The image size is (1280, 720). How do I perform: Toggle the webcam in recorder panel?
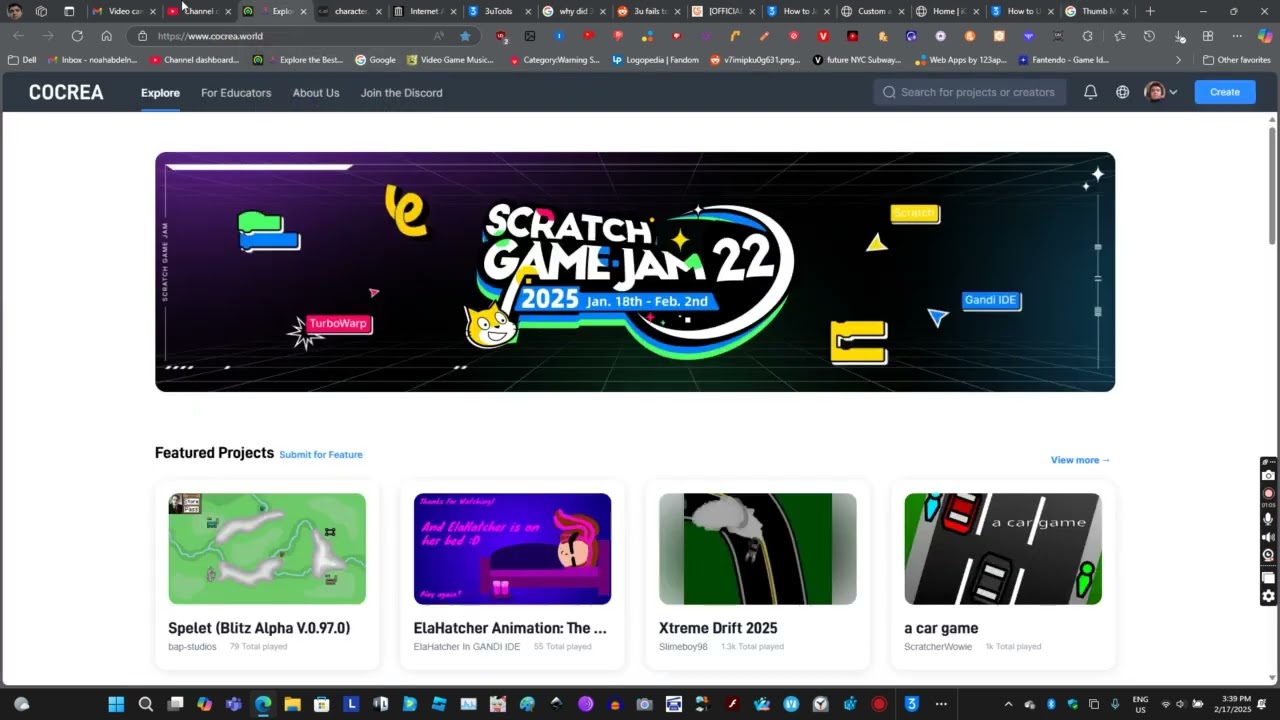1268,555
